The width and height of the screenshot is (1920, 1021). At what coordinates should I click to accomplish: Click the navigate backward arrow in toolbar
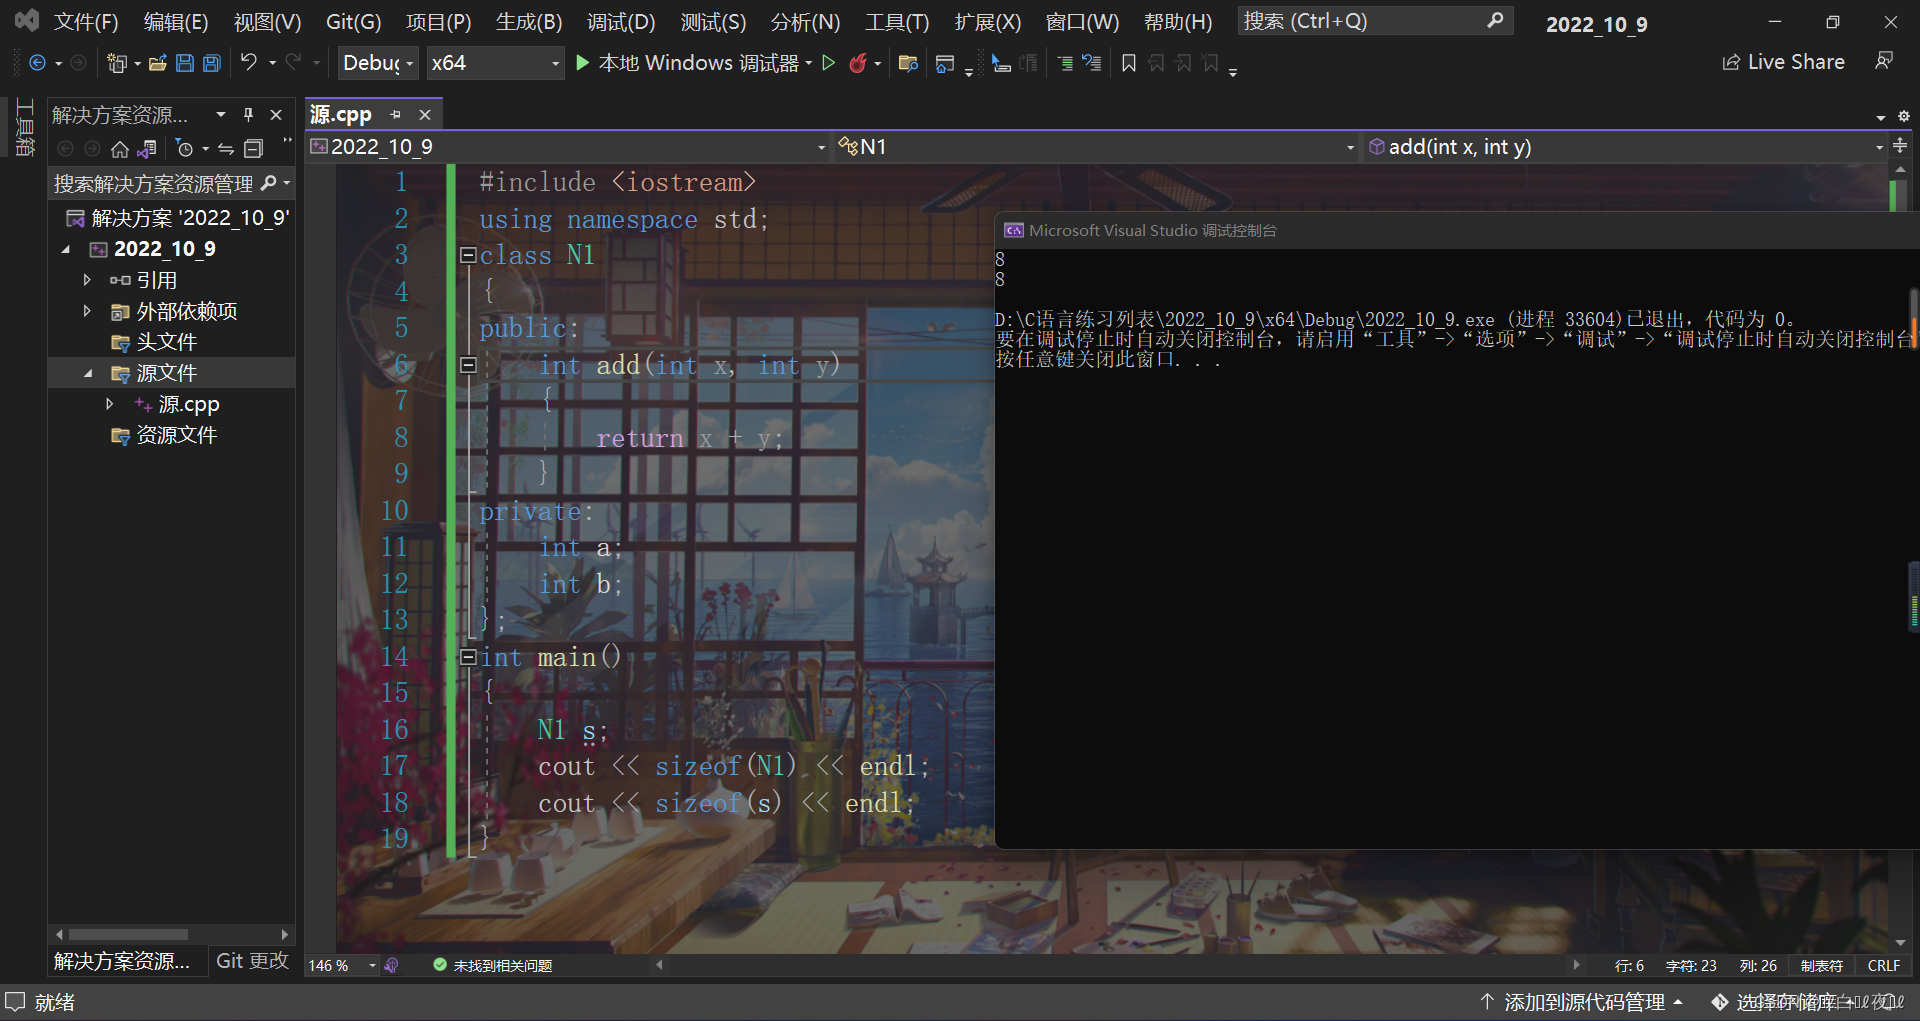coord(37,63)
